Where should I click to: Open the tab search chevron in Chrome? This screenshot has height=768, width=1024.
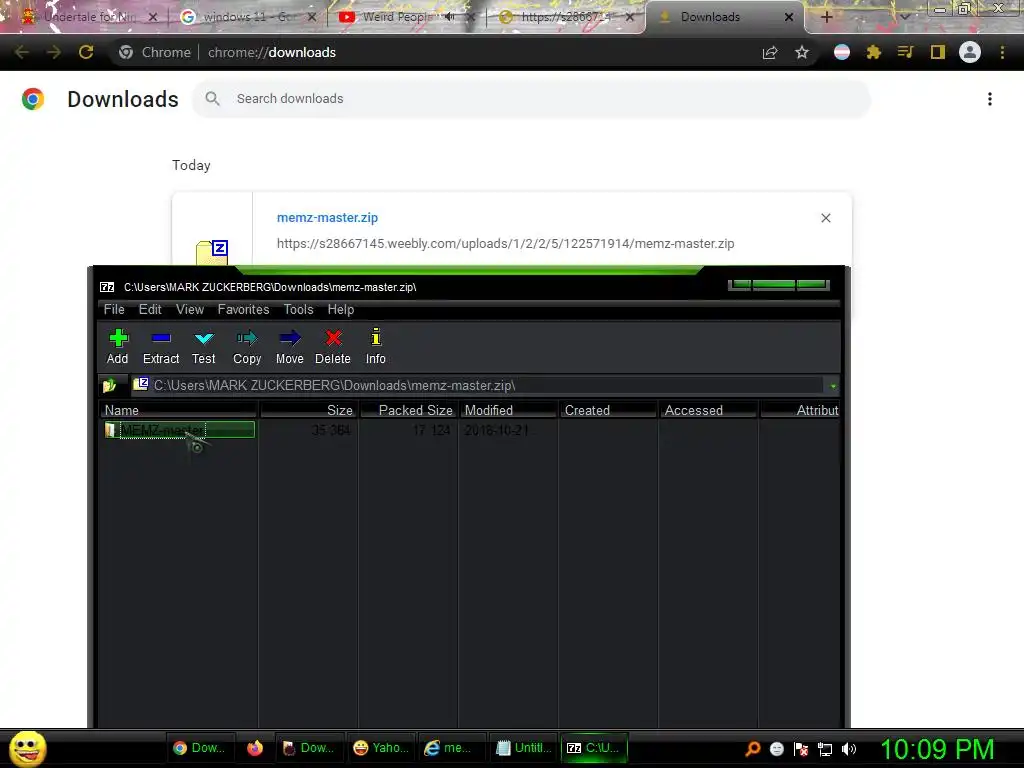(904, 17)
